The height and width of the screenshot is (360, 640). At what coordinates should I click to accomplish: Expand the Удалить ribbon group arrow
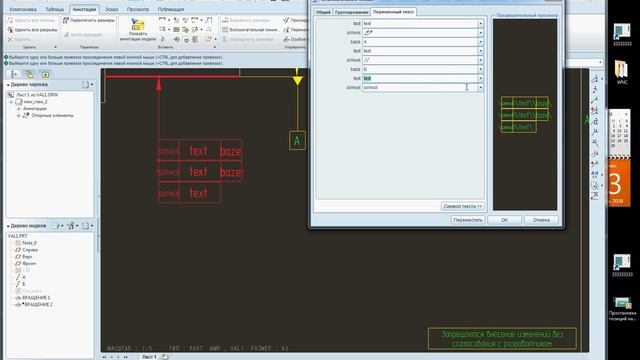click(x=55, y=47)
